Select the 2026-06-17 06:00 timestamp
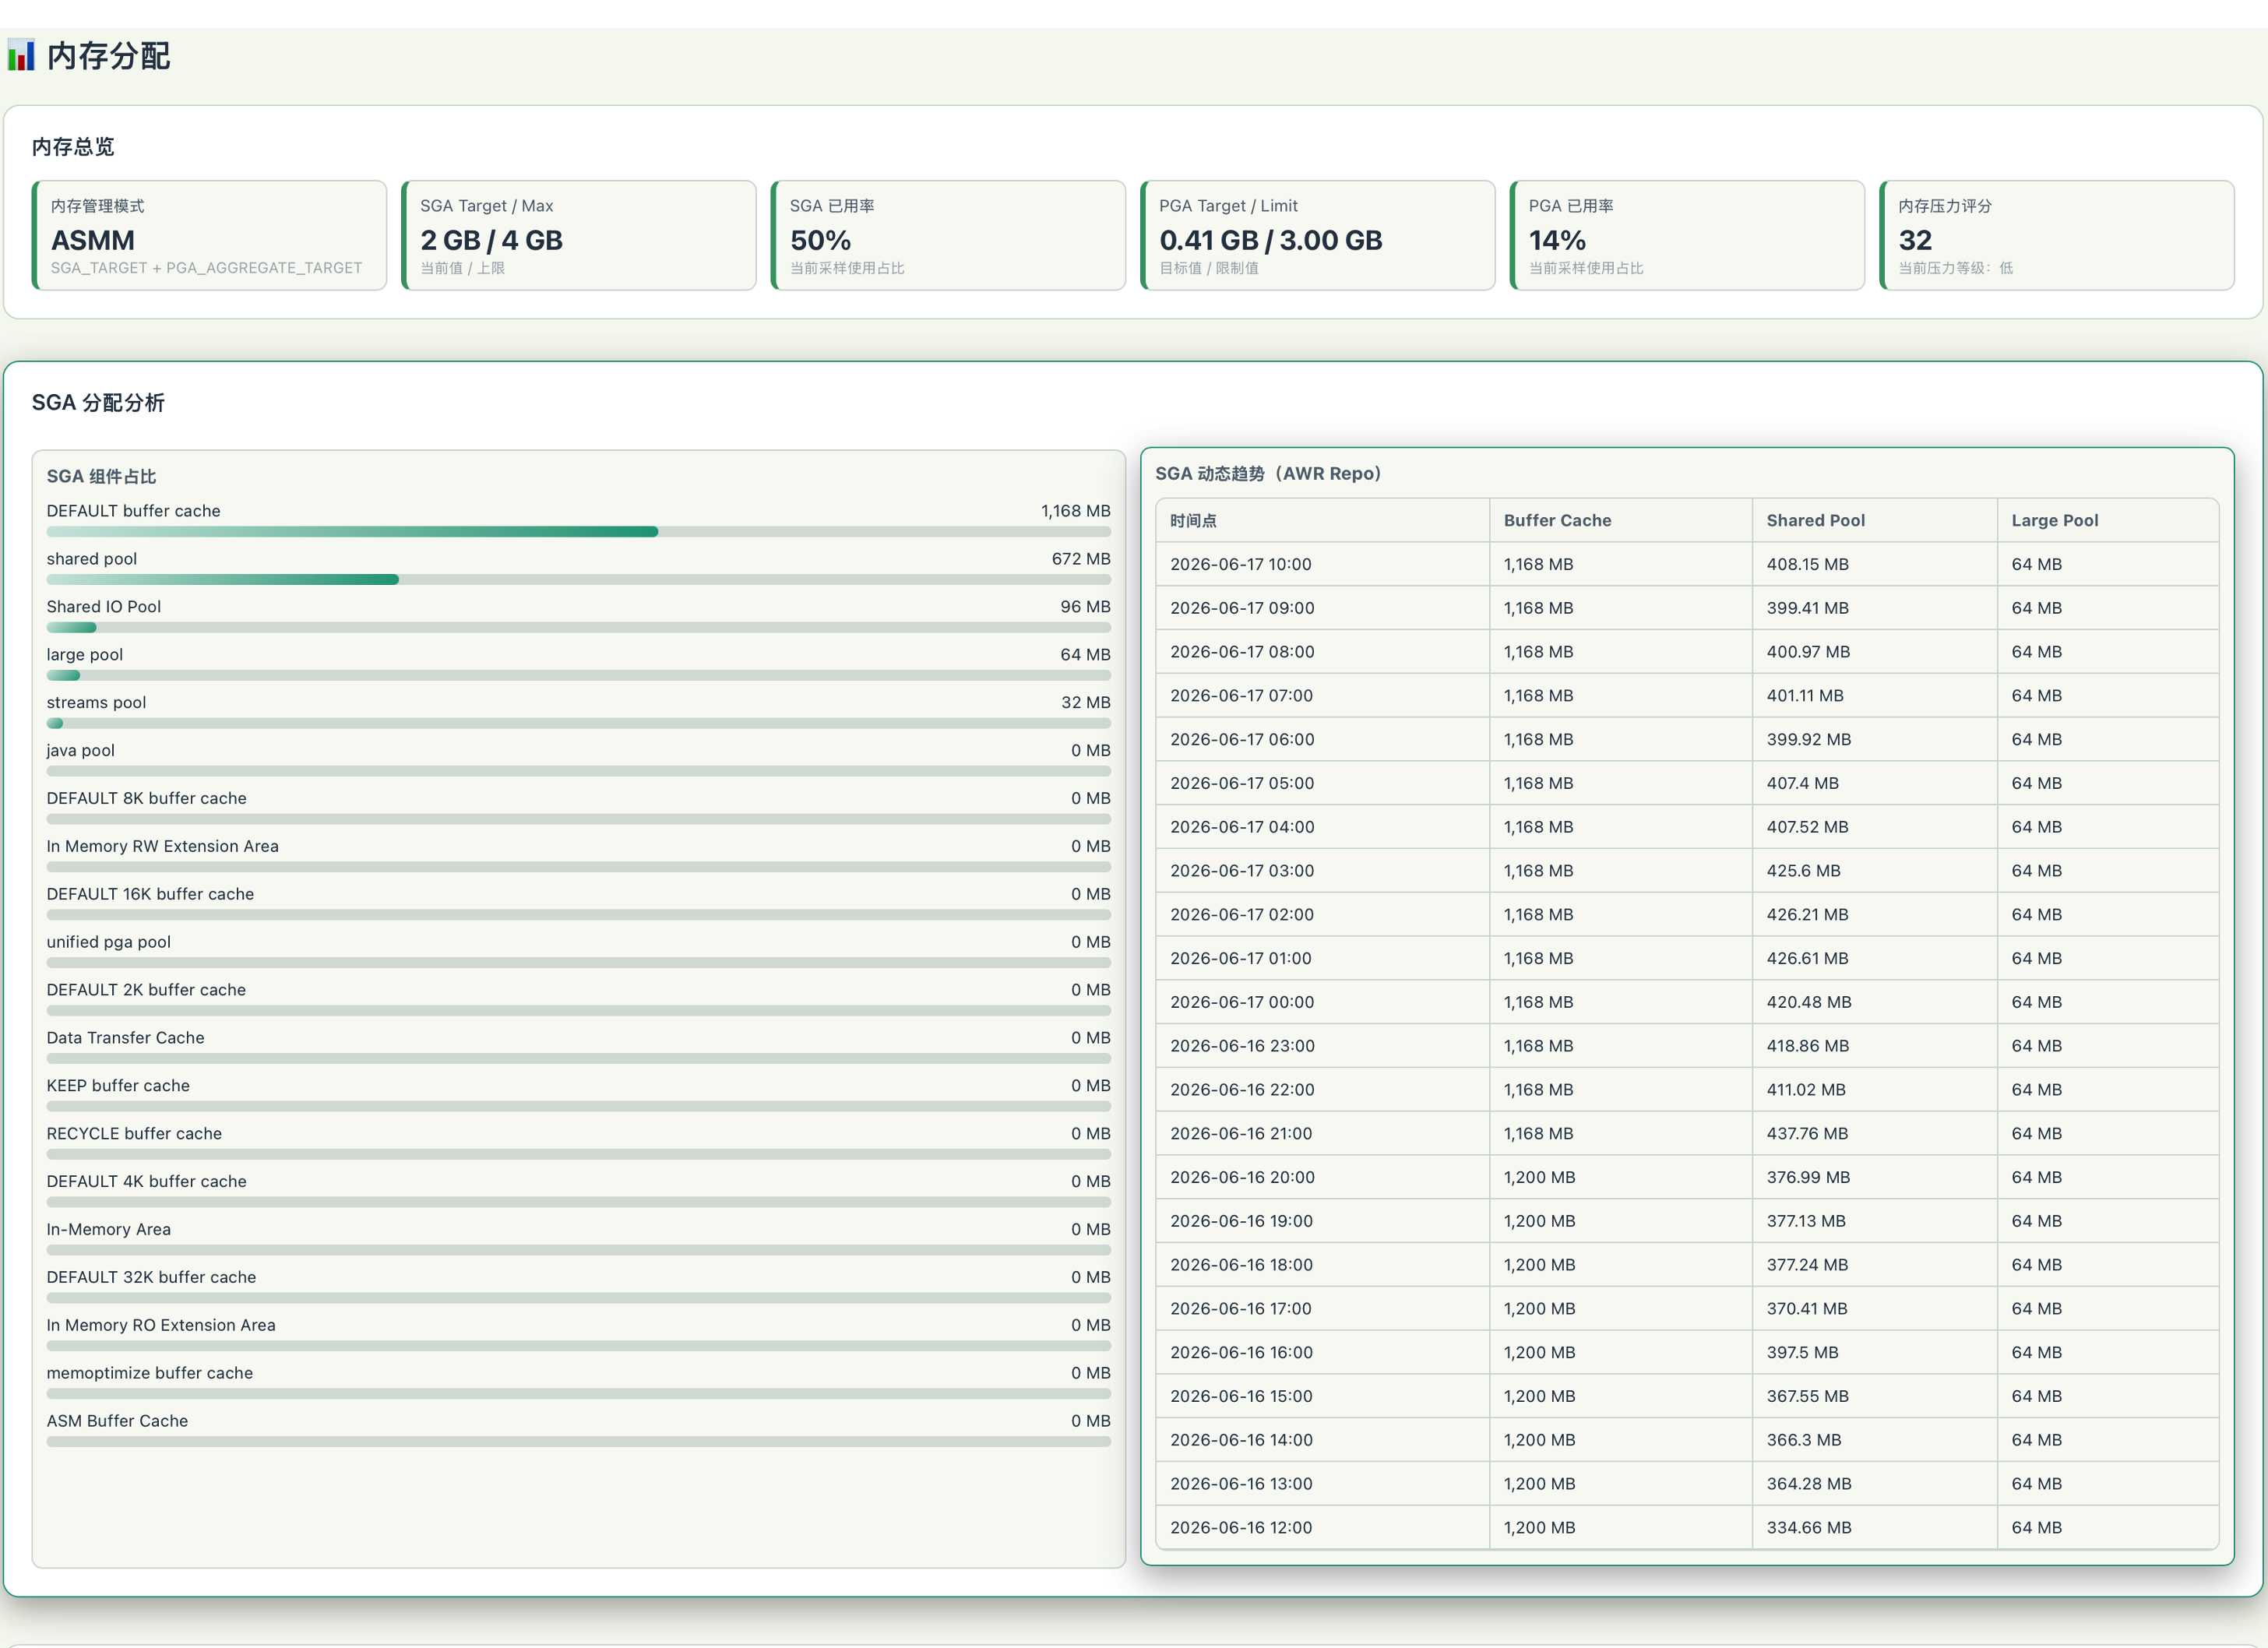The height and width of the screenshot is (1648, 2268). 1242,740
